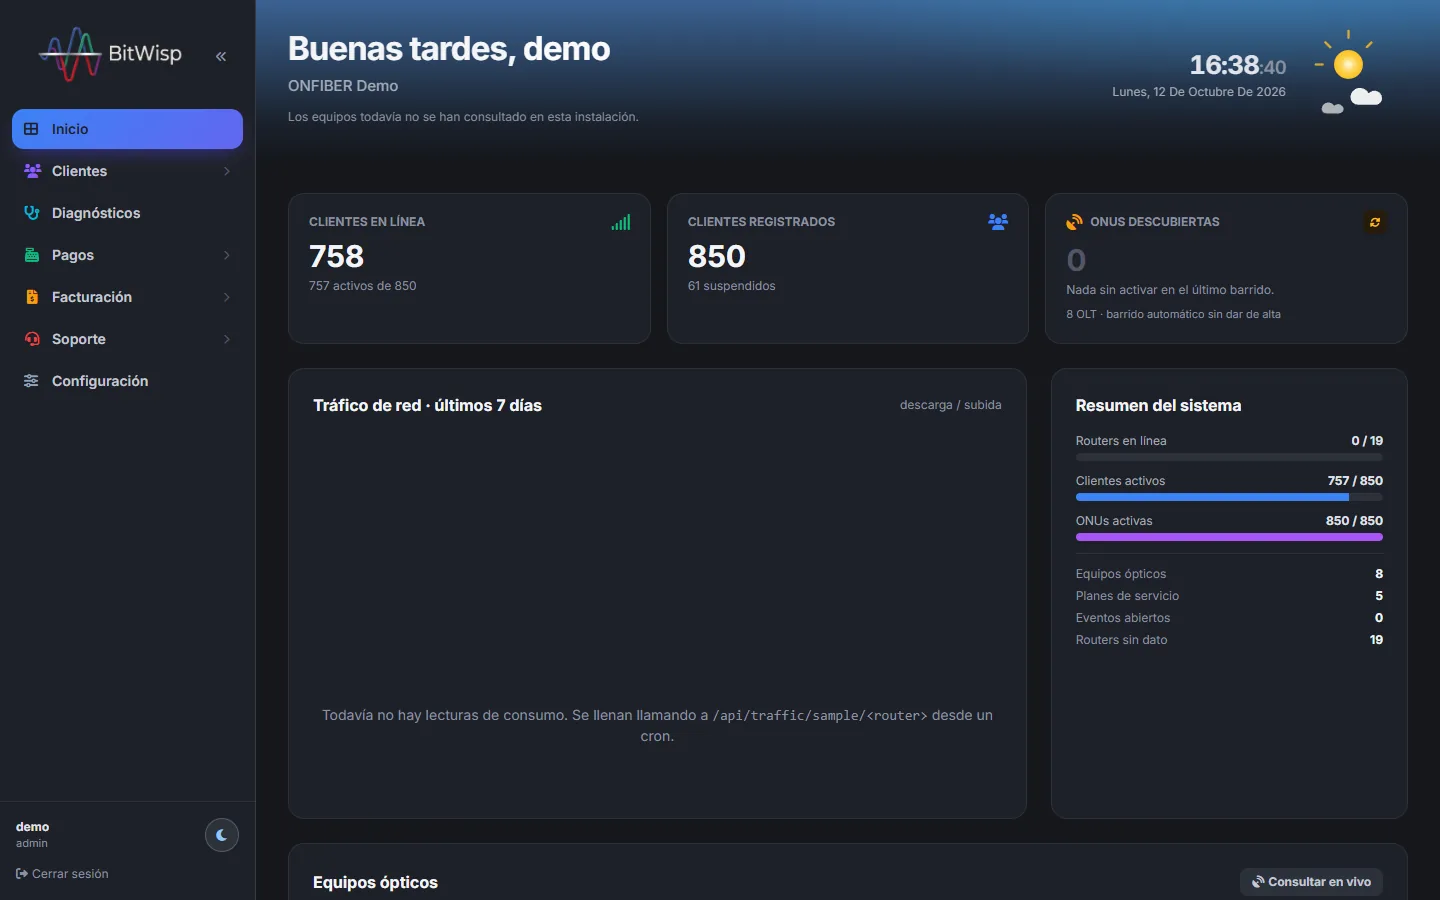Click the satellite dish icon by ONUs descubiertas
The height and width of the screenshot is (900, 1440).
point(1075,222)
